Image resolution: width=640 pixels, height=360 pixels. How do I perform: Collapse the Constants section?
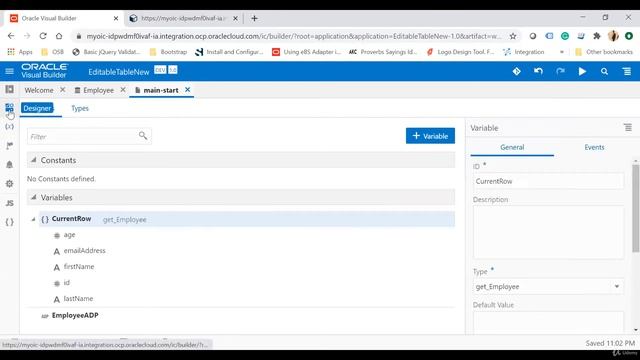[33, 160]
